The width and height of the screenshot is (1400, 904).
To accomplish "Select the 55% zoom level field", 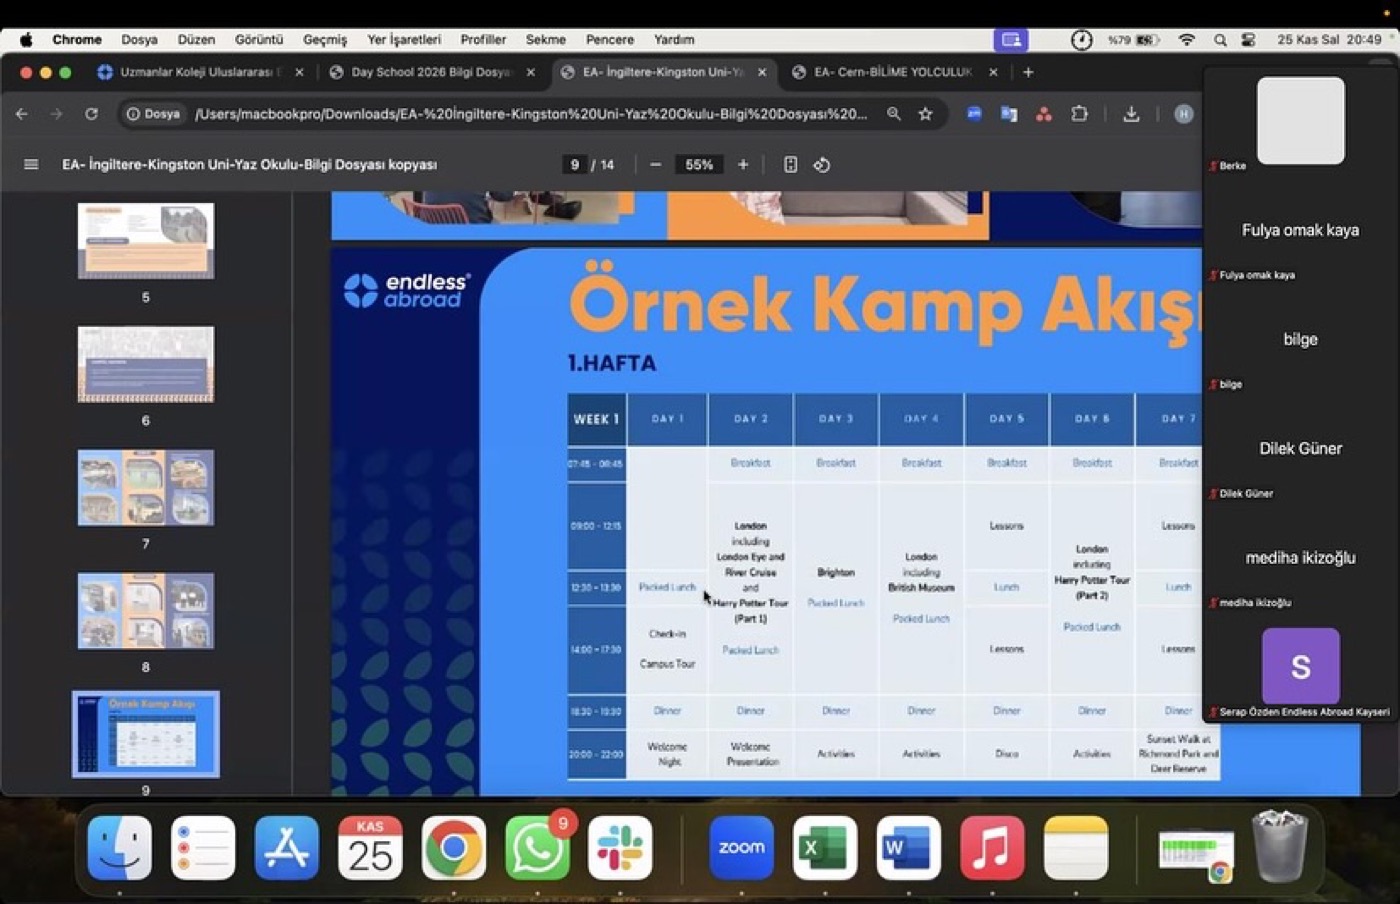I will (x=699, y=164).
